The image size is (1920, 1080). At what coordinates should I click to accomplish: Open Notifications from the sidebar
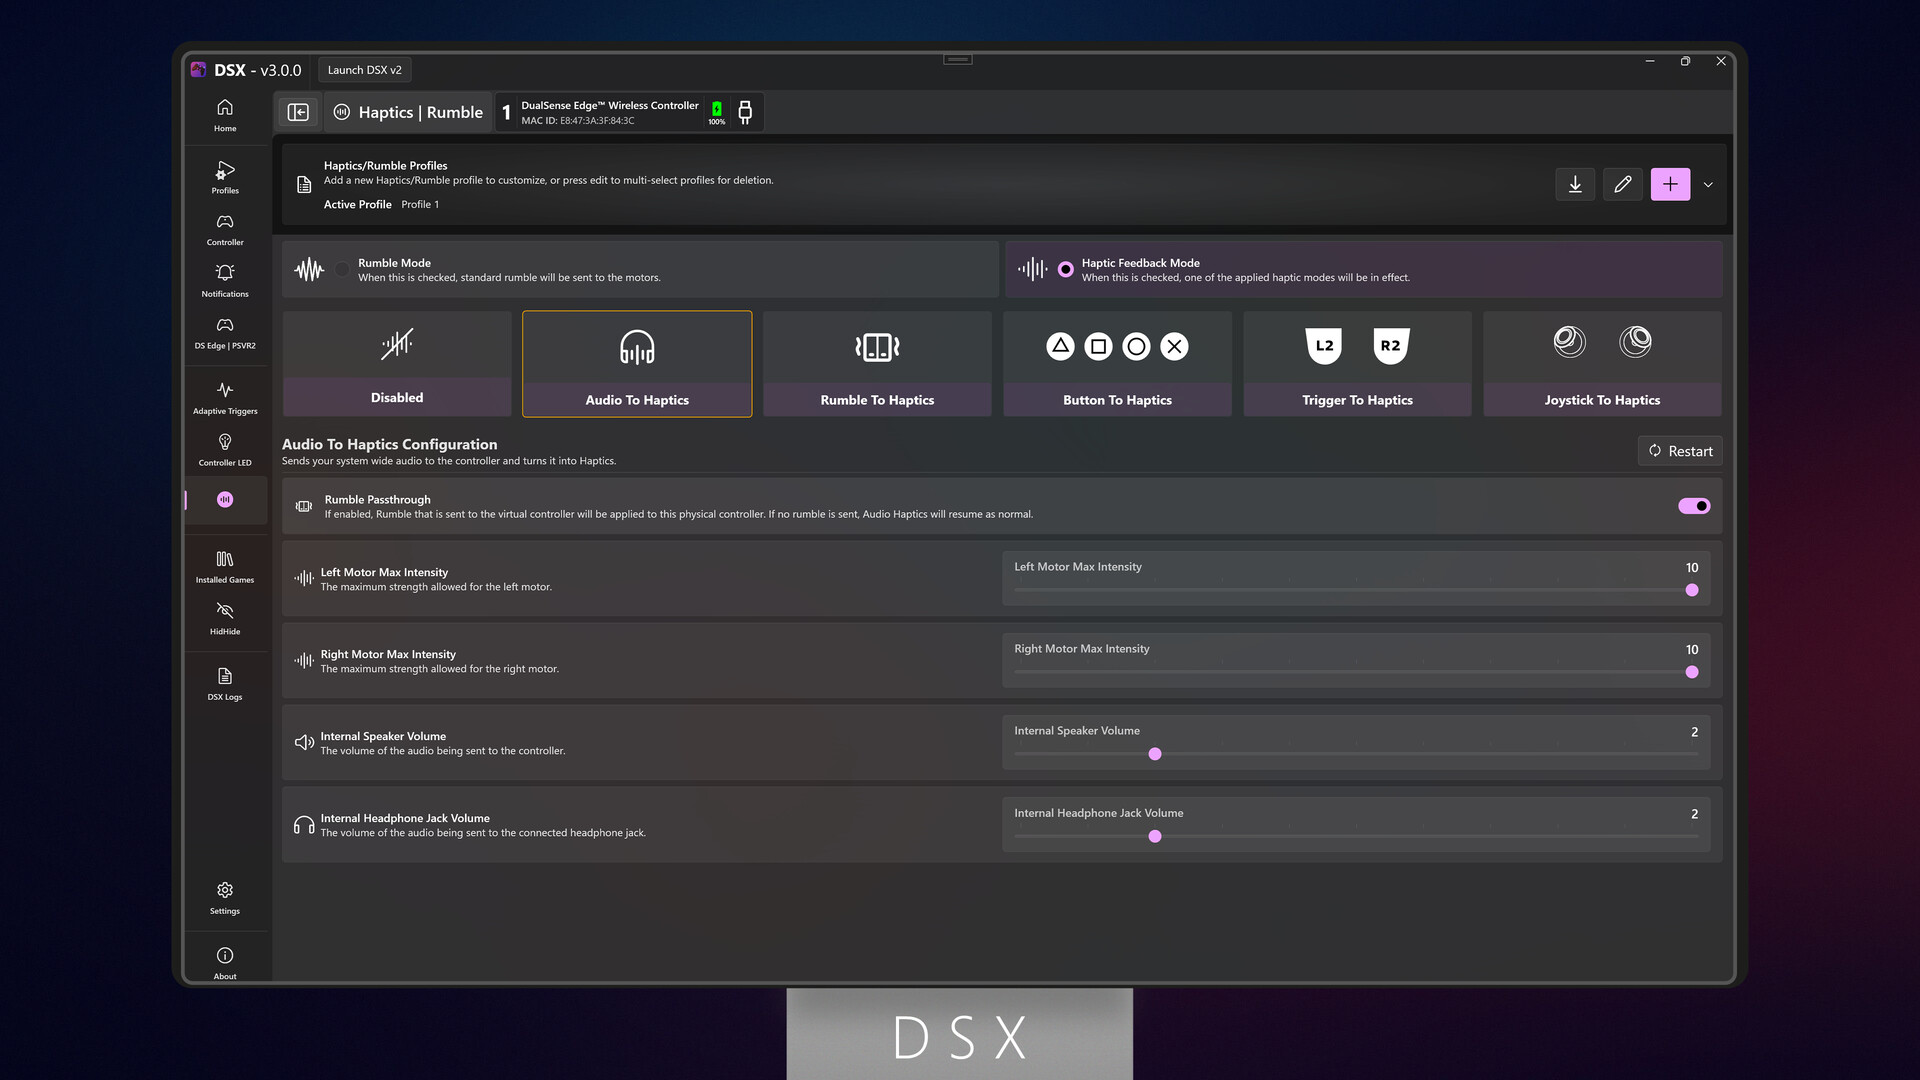[x=224, y=281]
